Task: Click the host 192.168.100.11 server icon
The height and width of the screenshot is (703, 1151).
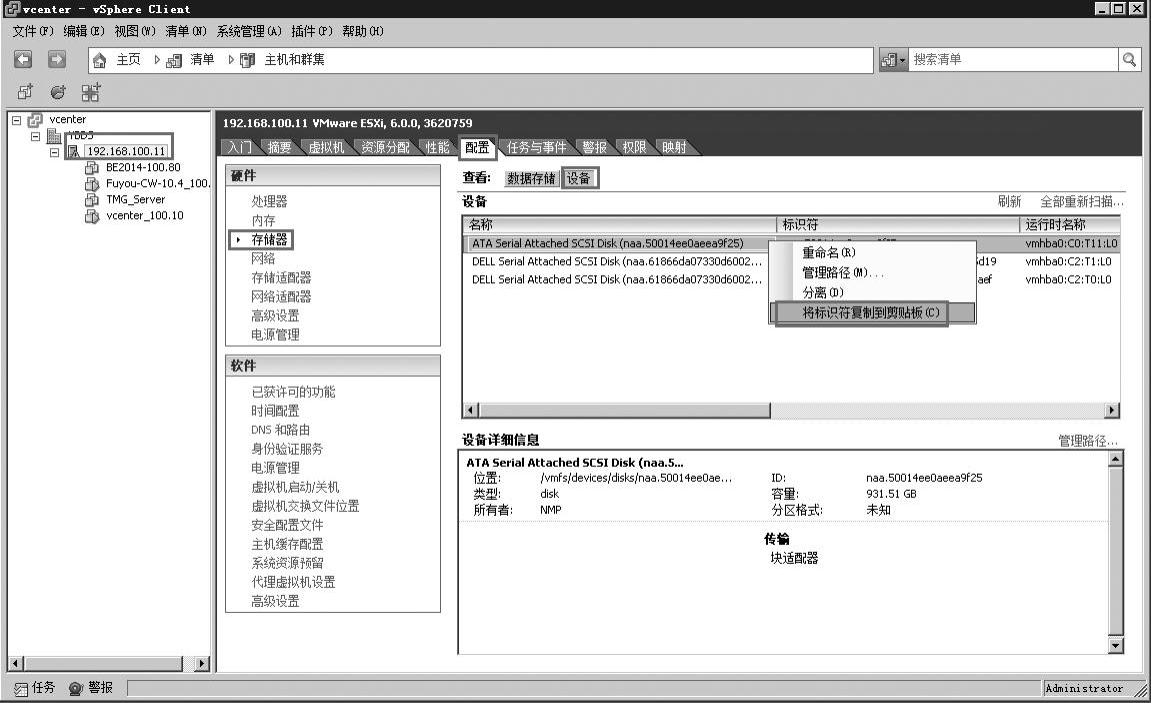Action: (73, 151)
